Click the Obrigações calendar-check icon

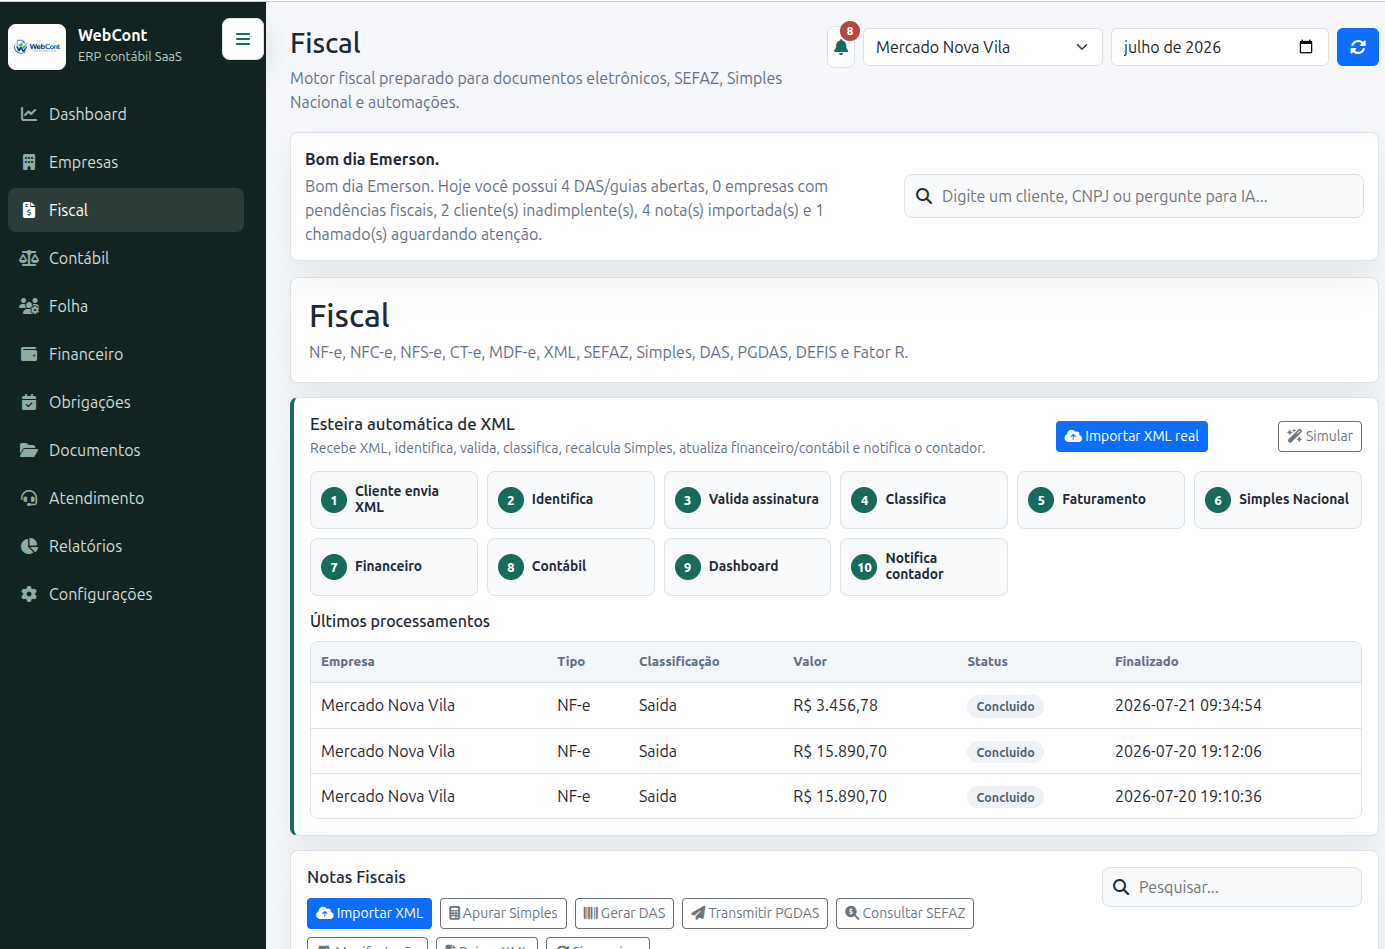(29, 402)
